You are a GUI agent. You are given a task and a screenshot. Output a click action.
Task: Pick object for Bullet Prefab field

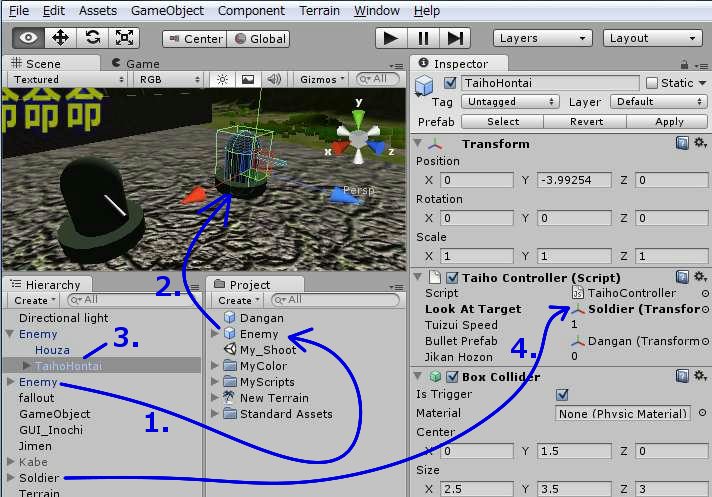click(705, 341)
